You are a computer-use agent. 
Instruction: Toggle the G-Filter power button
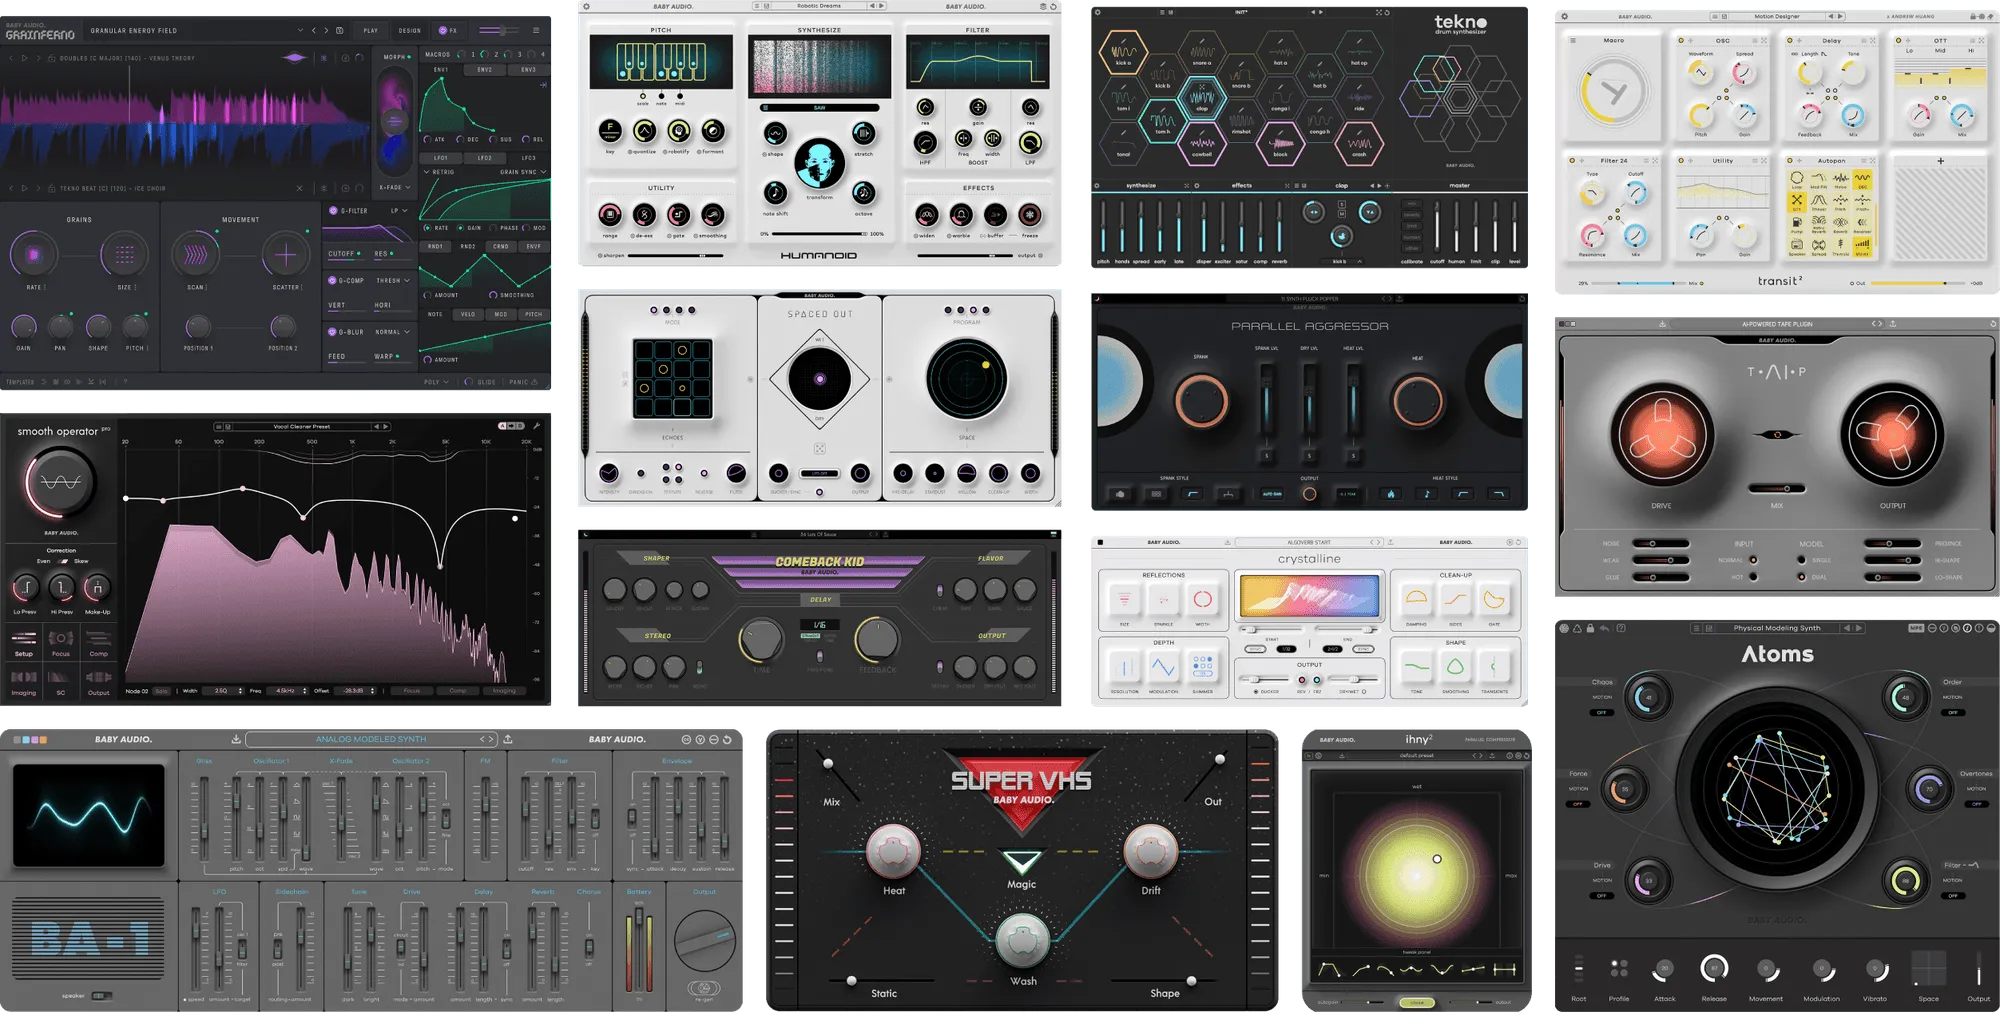pyautogui.click(x=333, y=211)
